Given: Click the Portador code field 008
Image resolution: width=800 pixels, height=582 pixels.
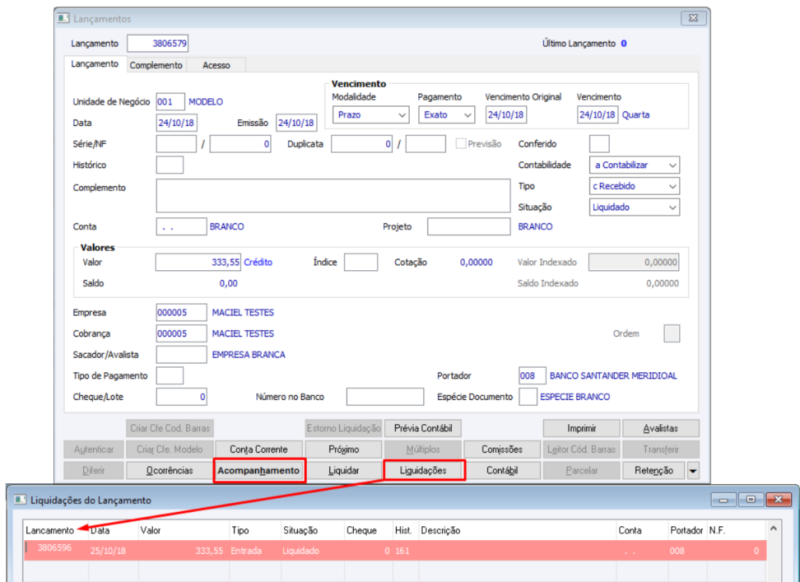Looking at the screenshot, I should [x=532, y=375].
